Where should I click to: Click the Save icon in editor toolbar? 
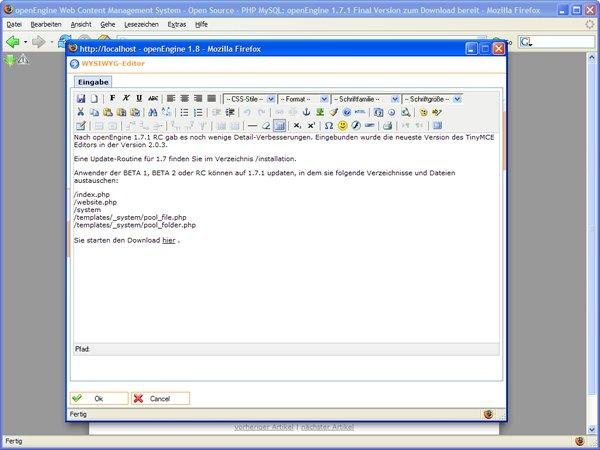point(81,99)
